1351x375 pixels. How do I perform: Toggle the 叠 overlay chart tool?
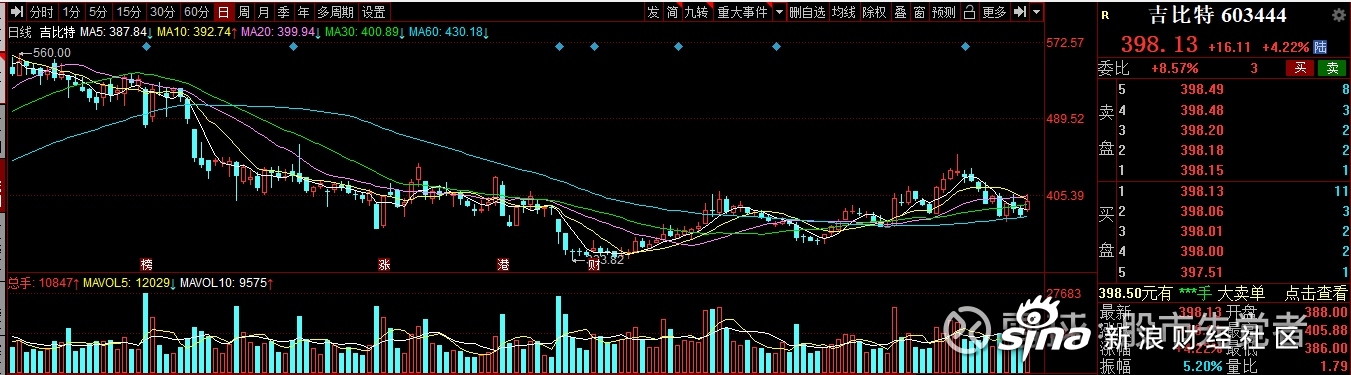click(900, 12)
